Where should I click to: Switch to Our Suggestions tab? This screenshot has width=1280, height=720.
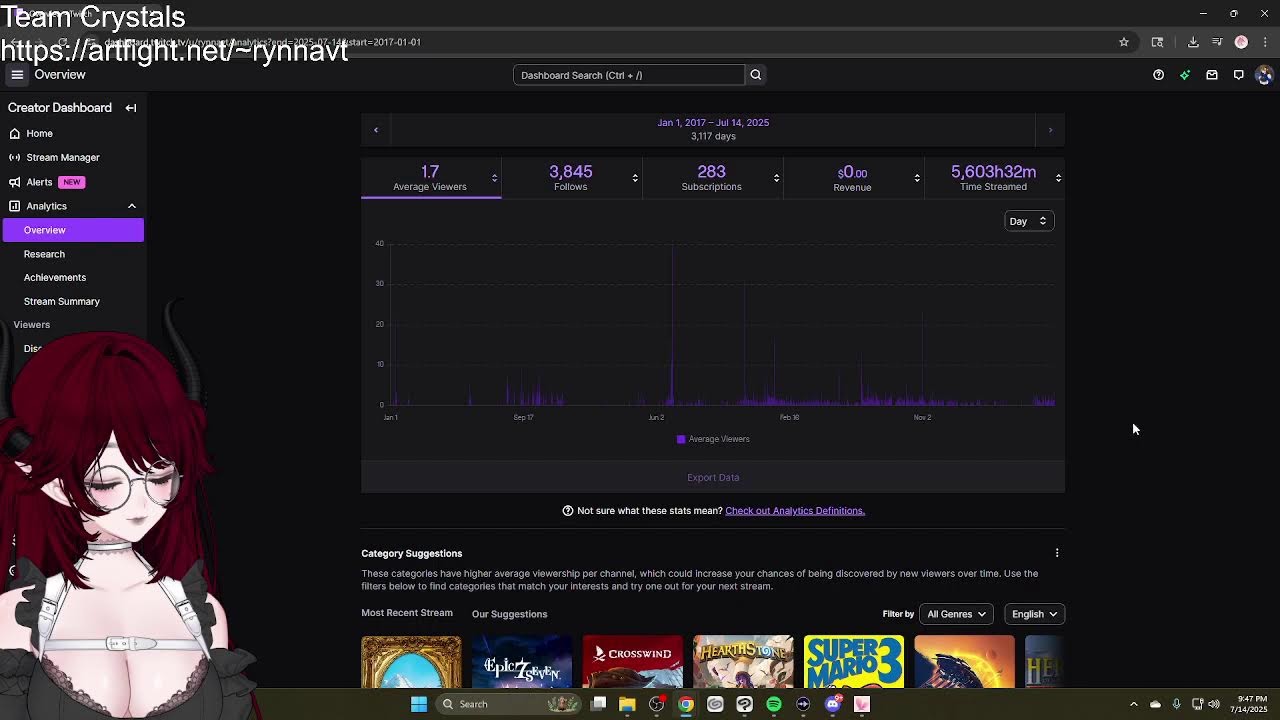click(509, 614)
